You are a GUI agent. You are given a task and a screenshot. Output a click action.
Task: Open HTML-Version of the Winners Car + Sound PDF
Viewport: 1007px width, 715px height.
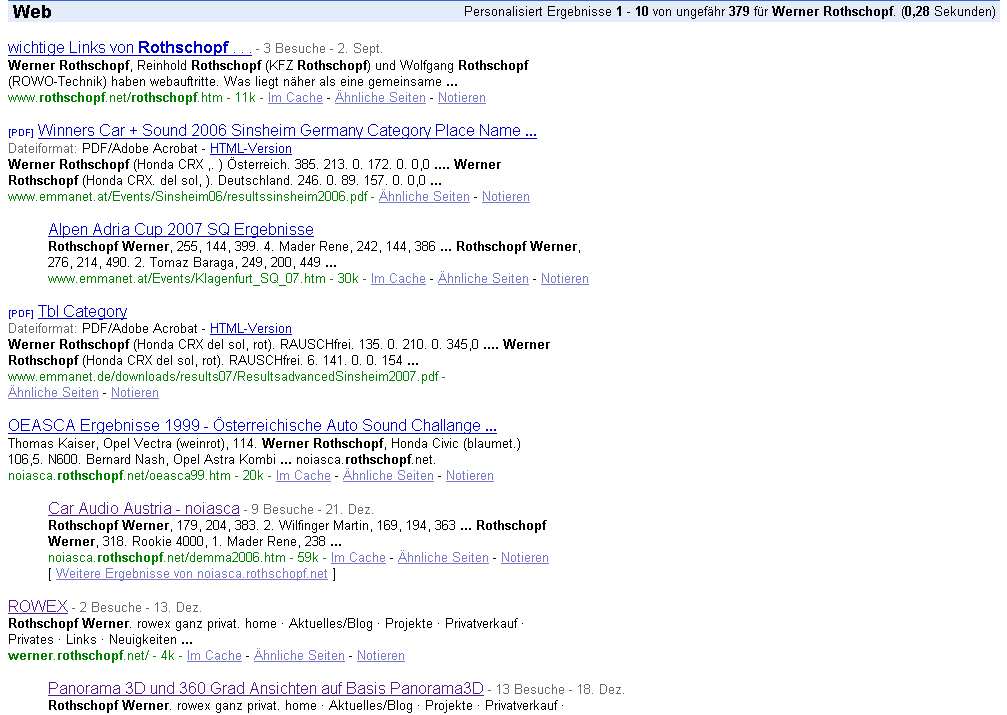(251, 148)
